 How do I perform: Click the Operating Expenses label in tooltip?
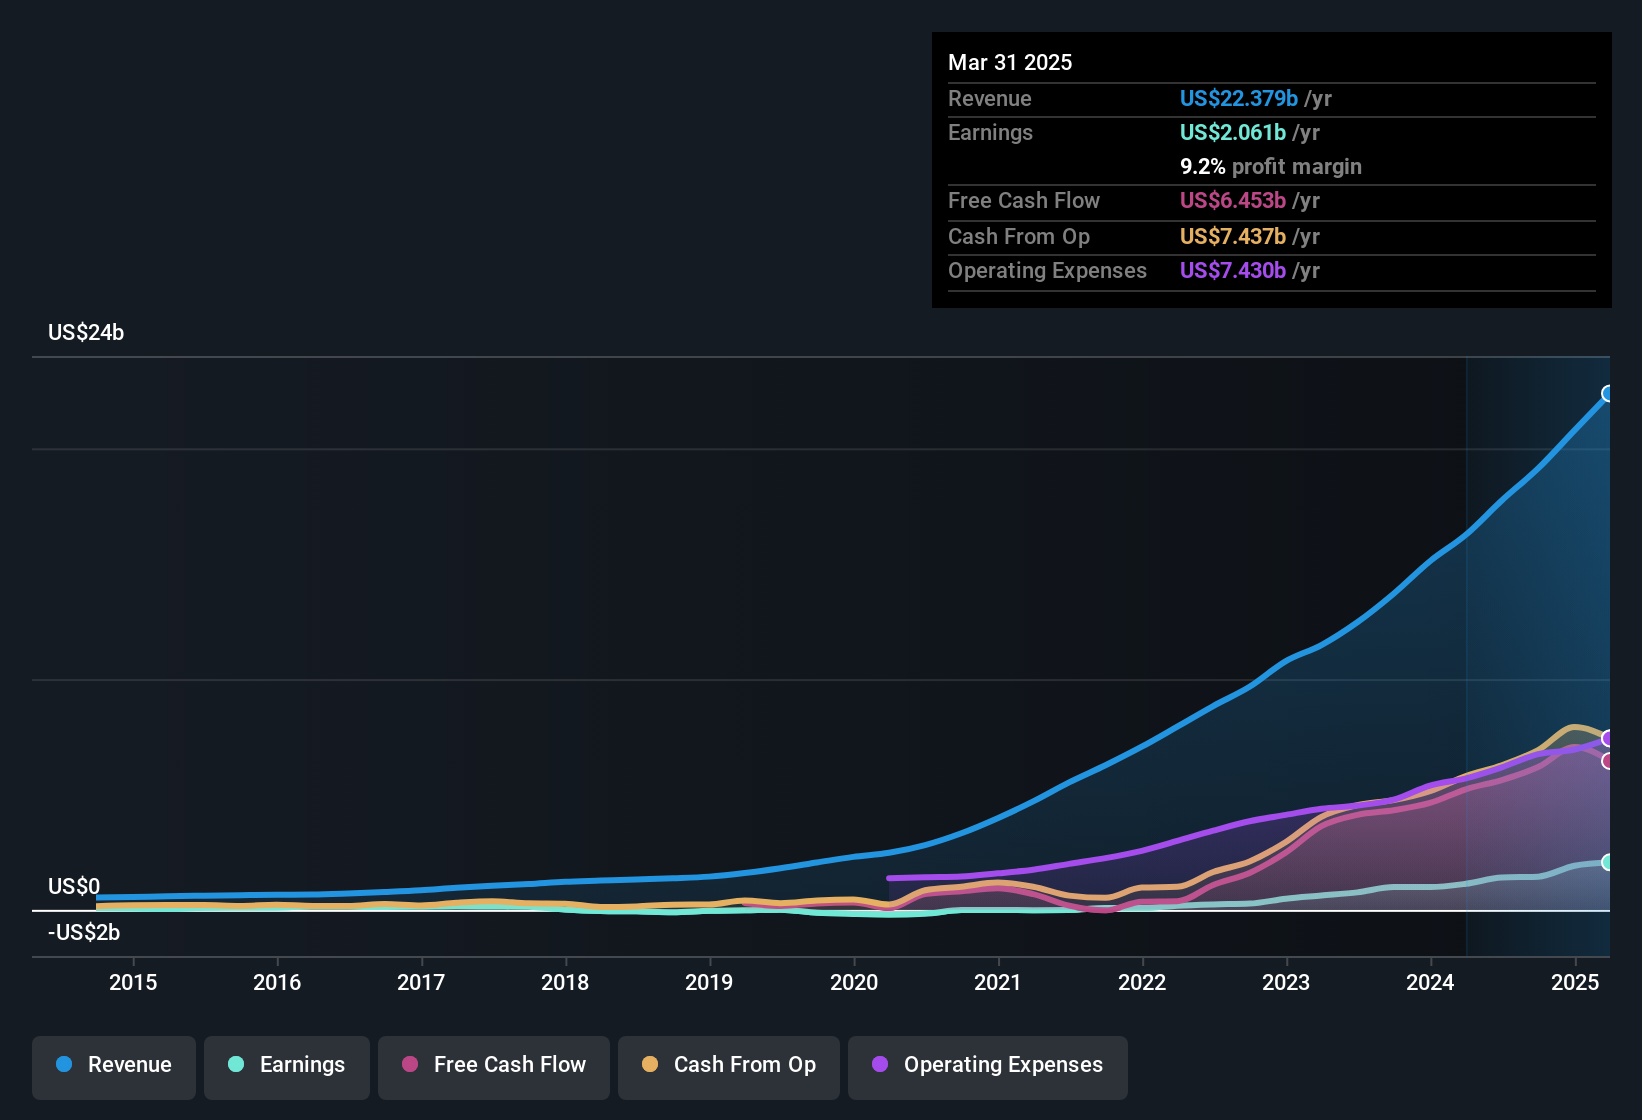click(1047, 270)
